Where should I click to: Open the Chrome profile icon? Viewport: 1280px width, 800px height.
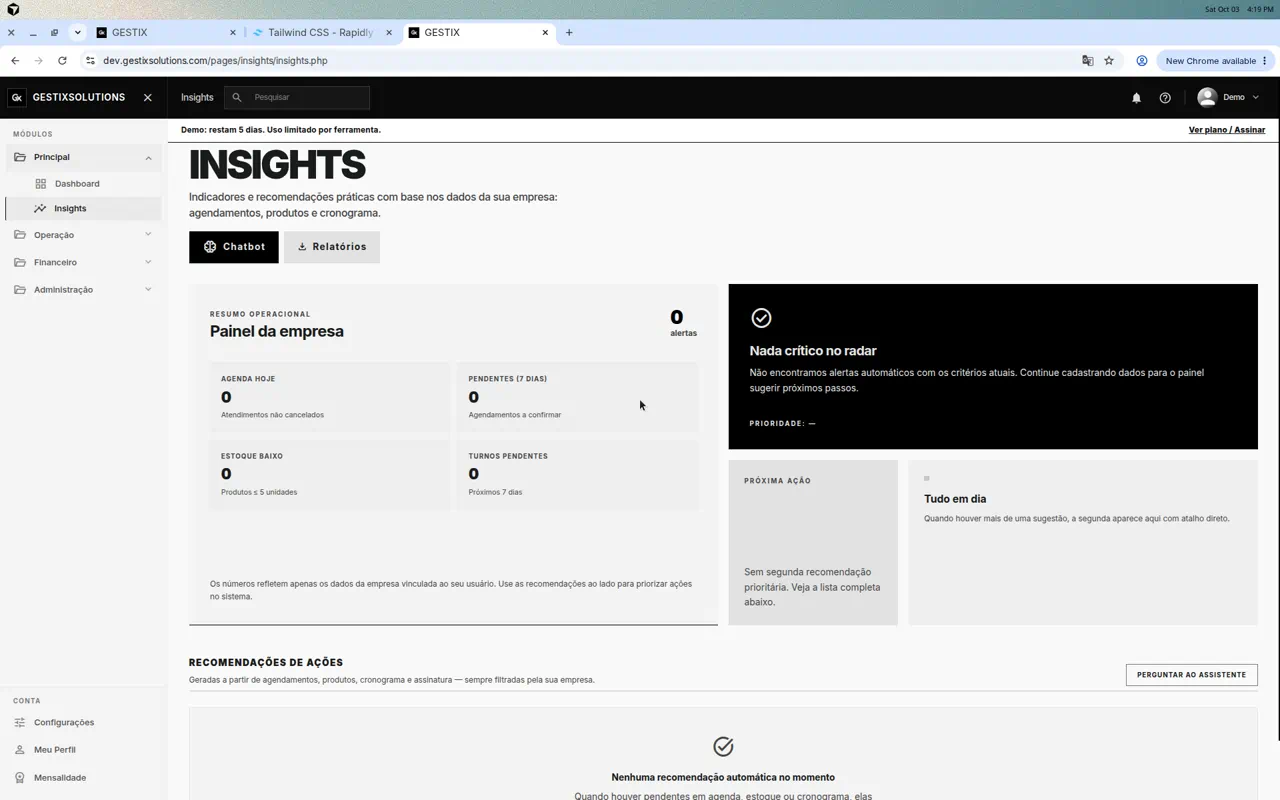click(1141, 61)
